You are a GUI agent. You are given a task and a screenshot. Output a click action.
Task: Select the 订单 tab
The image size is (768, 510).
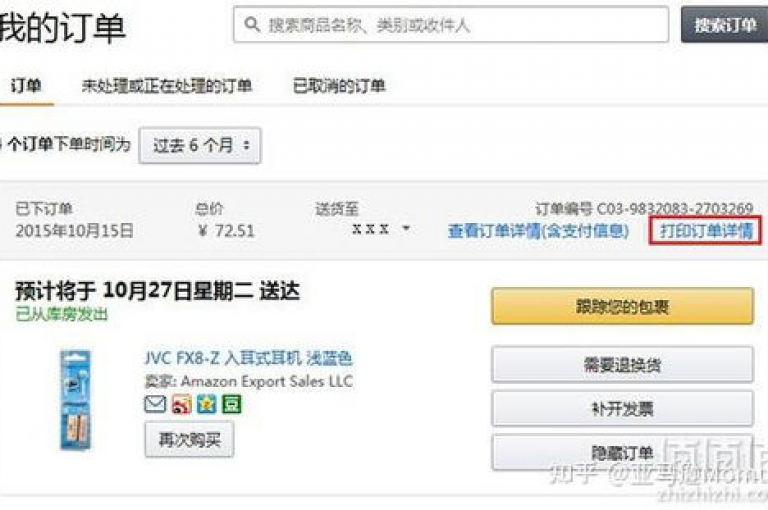26,86
